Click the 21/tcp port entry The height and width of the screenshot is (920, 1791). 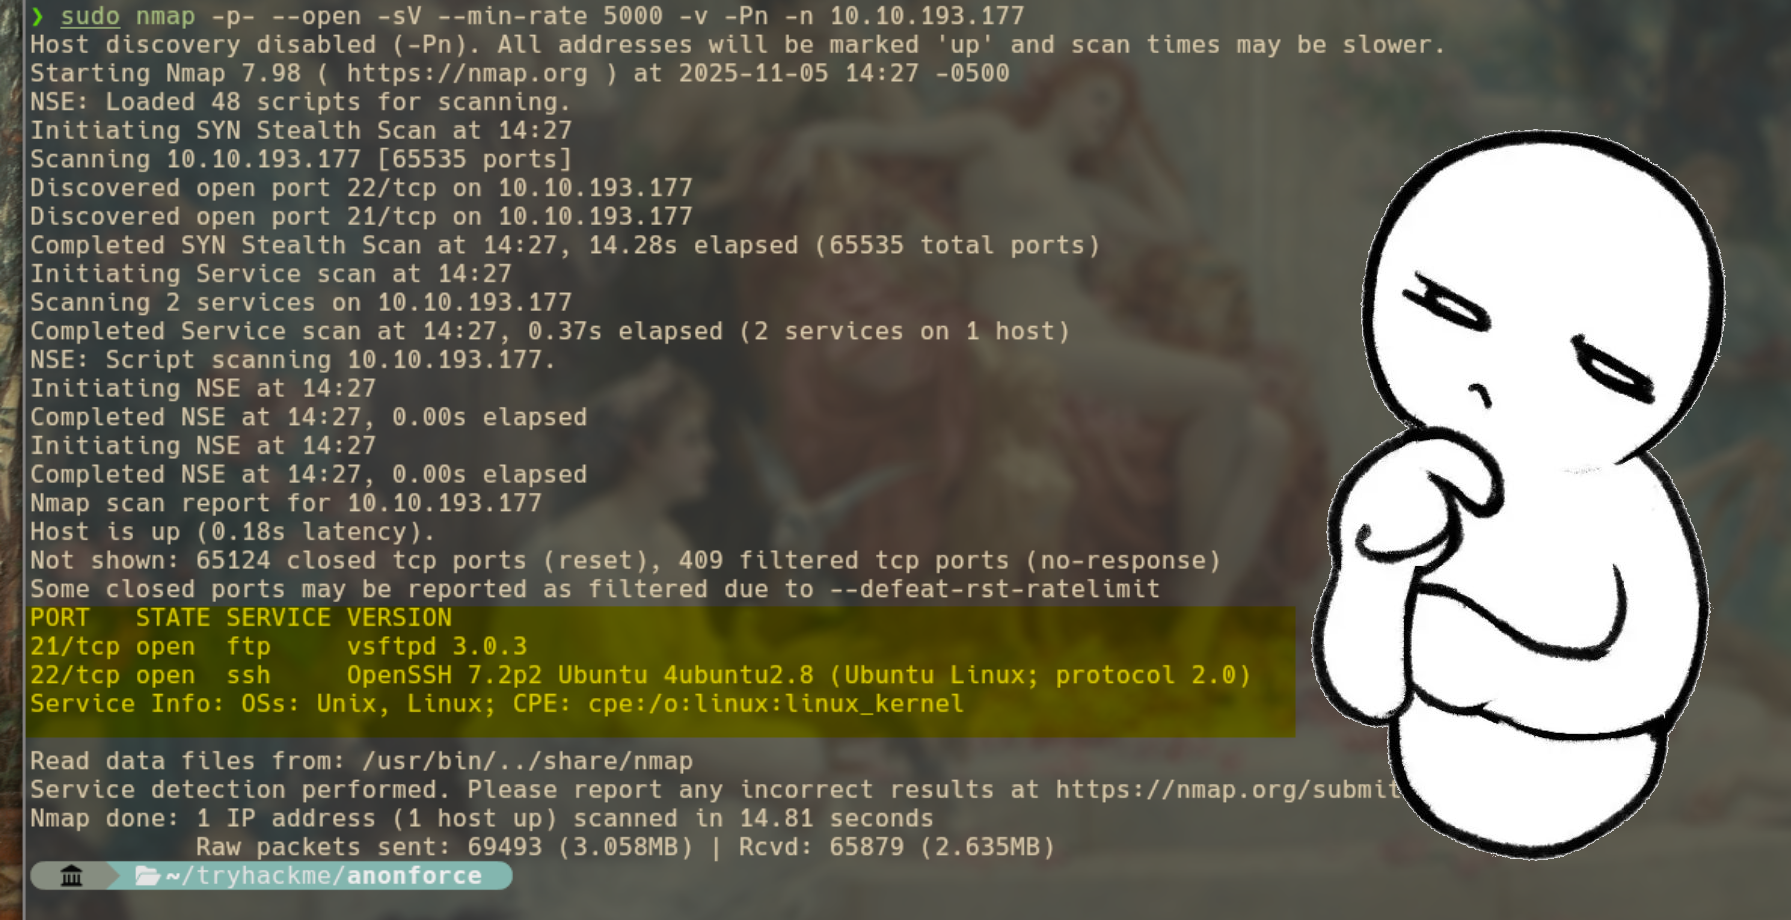[x=75, y=647]
